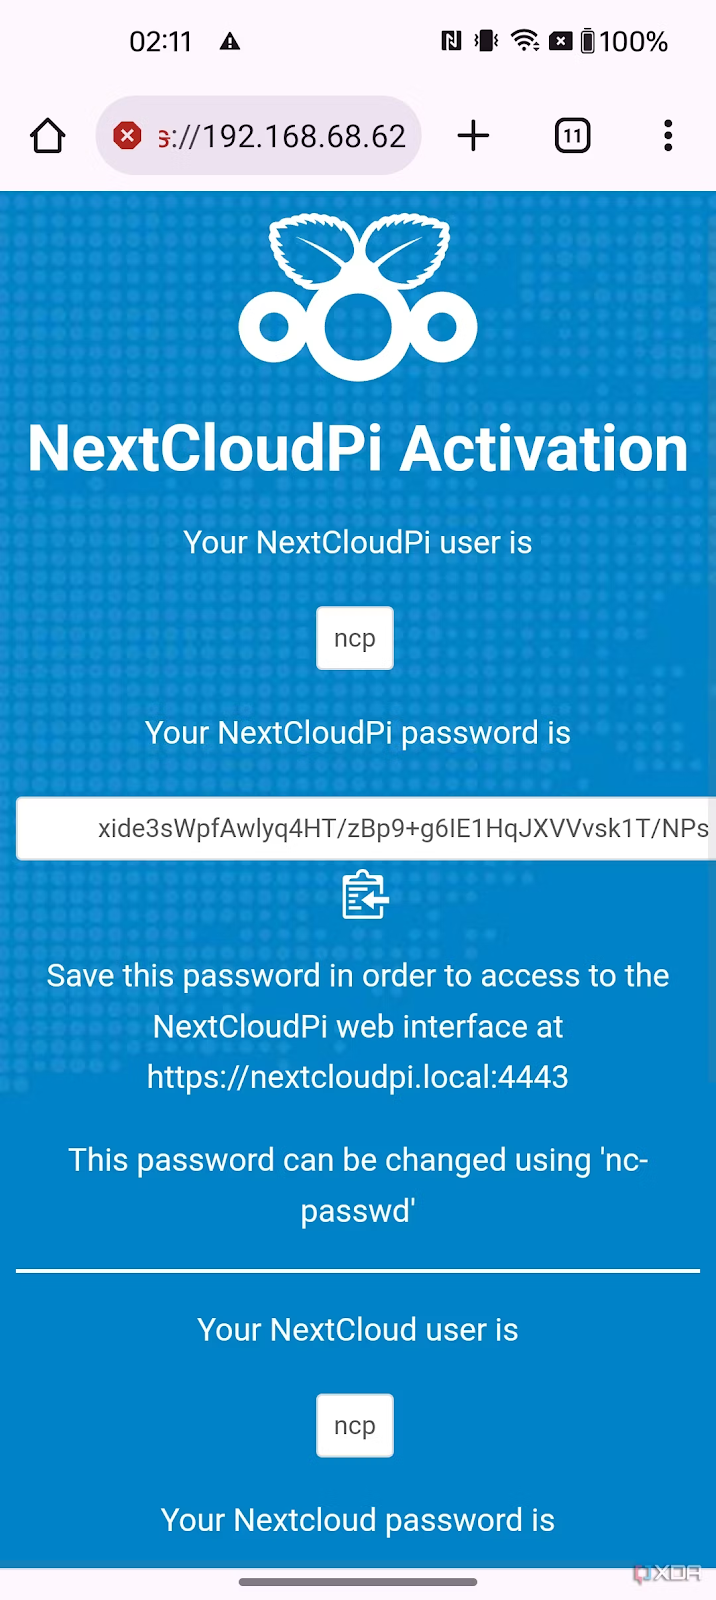Tap the https://nextcloudpi.local:4443 address text
The width and height of the screenshot is (716, 1600).
358,1077
